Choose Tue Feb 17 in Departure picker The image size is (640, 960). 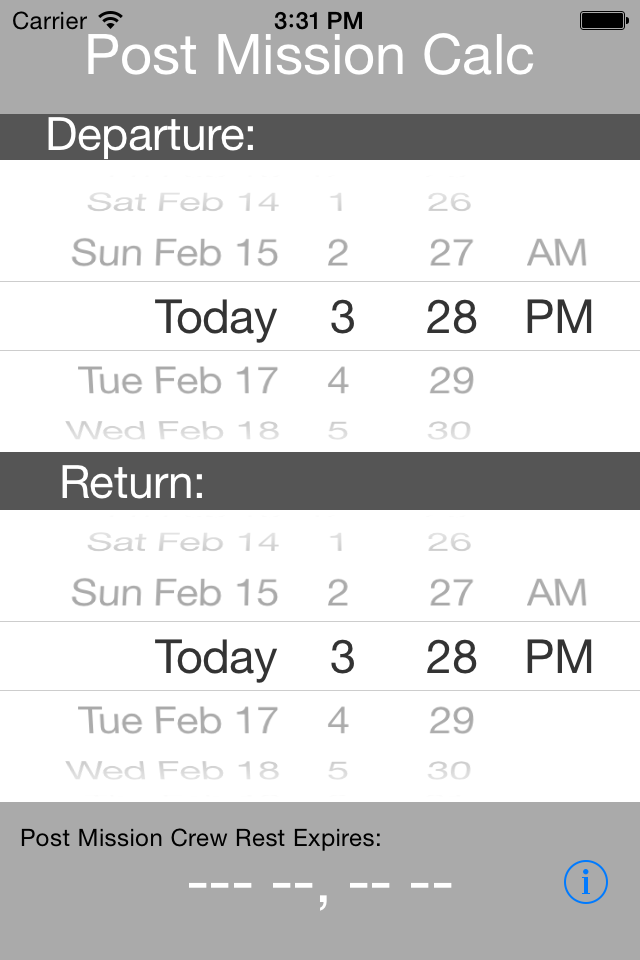pos(178,381)
